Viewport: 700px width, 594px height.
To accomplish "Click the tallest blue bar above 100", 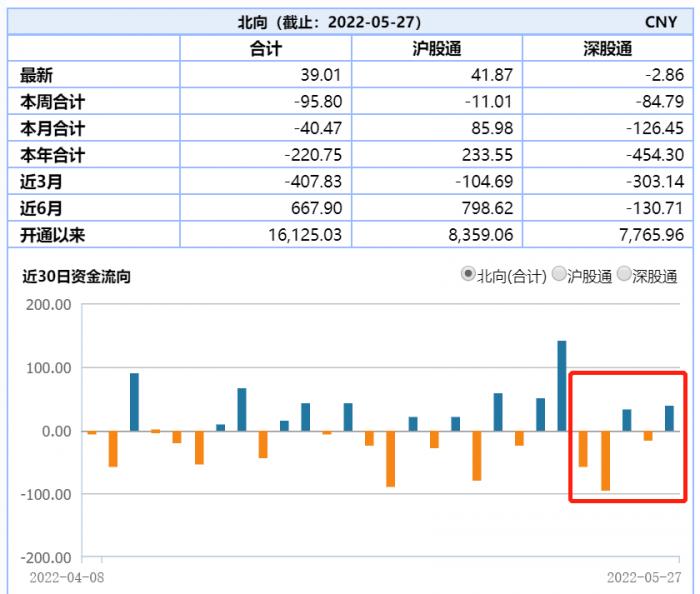I will (x=562, y=386).
